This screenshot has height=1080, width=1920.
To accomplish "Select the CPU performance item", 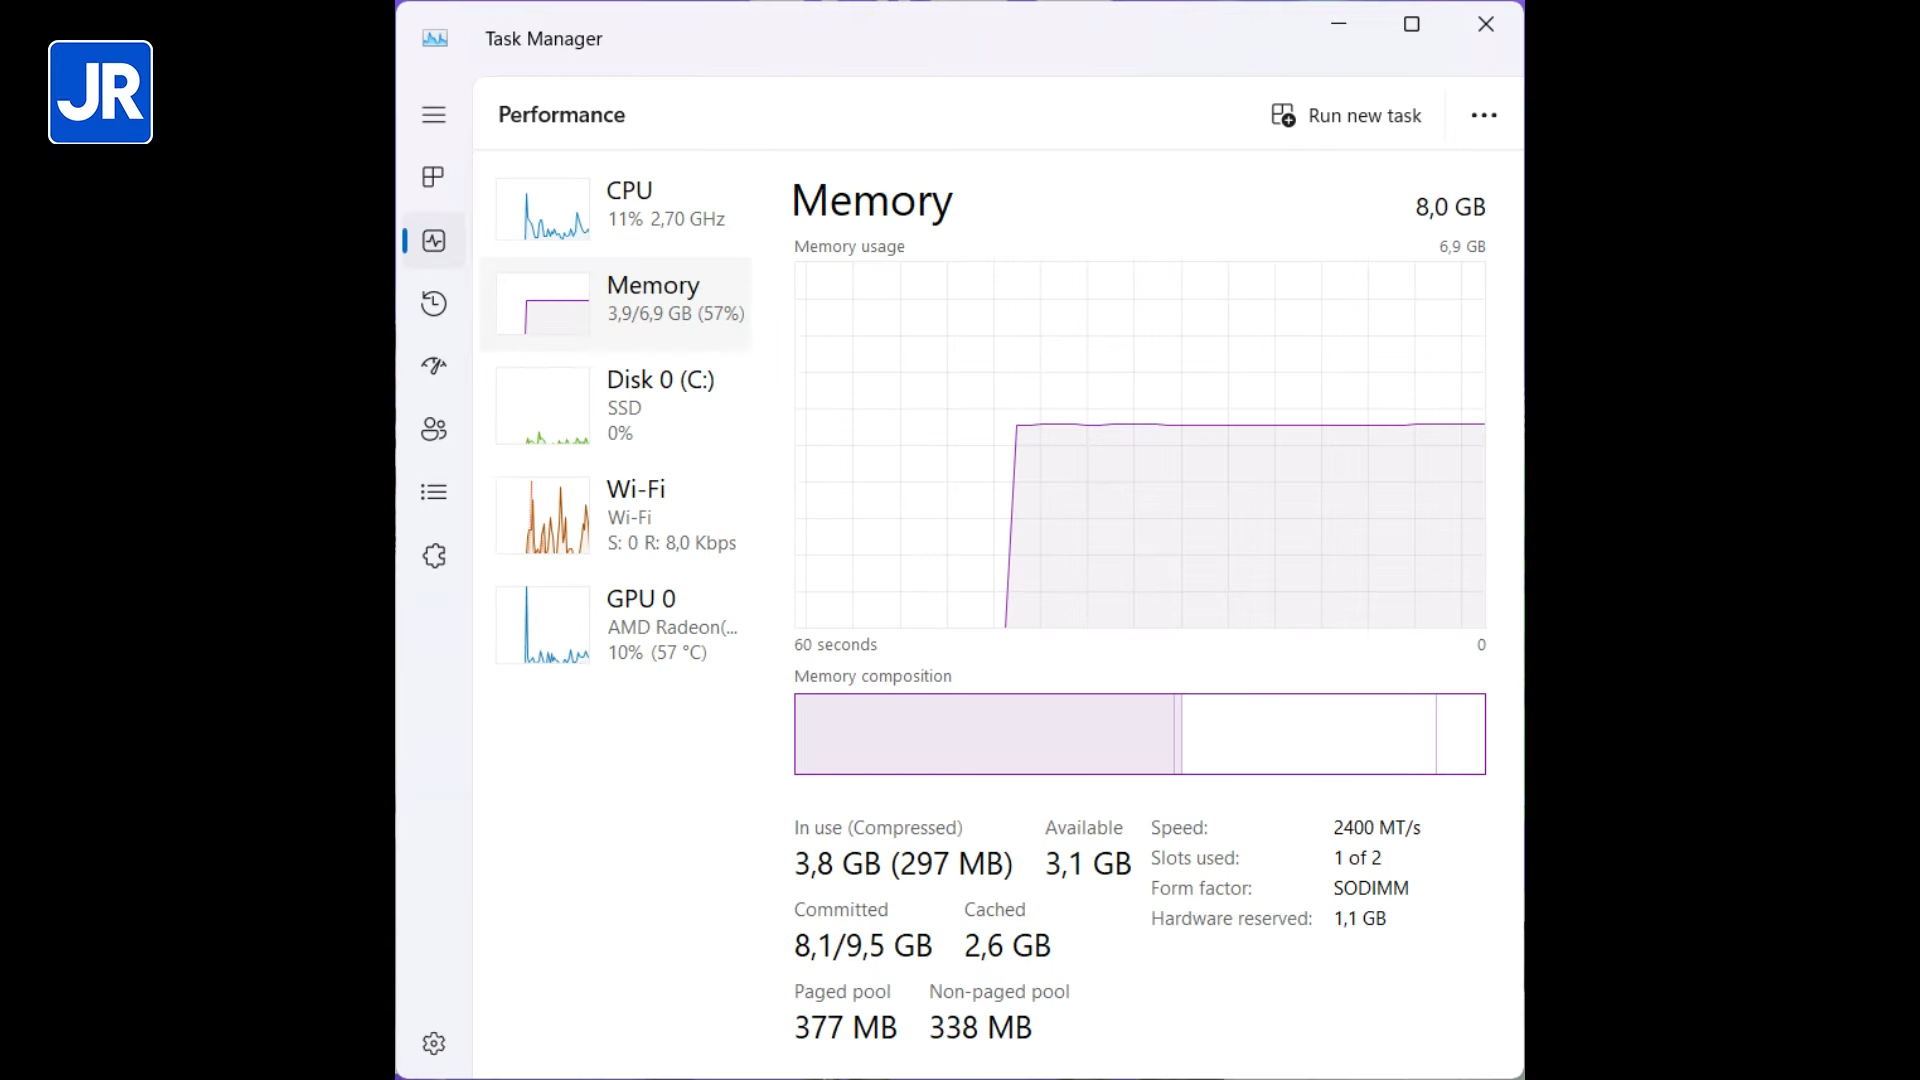I will pos(620,208).
